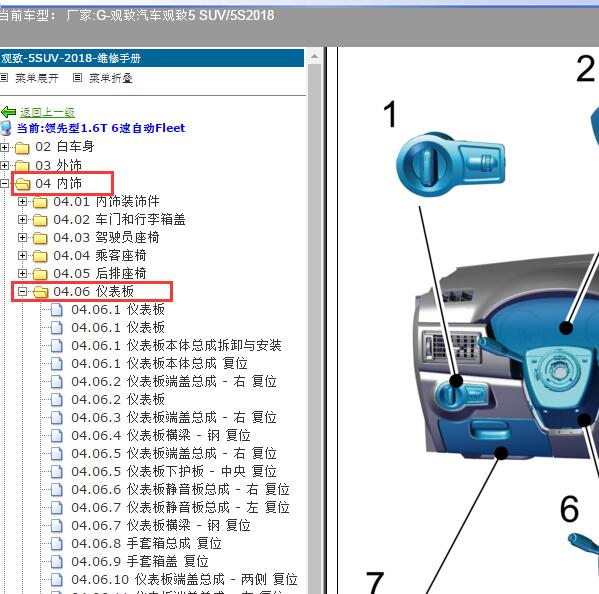Image resolution: width=599 pixels, height=594 pixels.
Task: Click the 04.05 后排座椅 folder icon
Action: click(40, 274)
